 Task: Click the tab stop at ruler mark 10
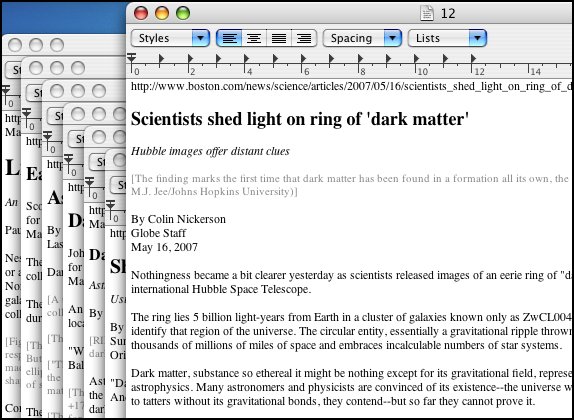click(x=416, y=58)
